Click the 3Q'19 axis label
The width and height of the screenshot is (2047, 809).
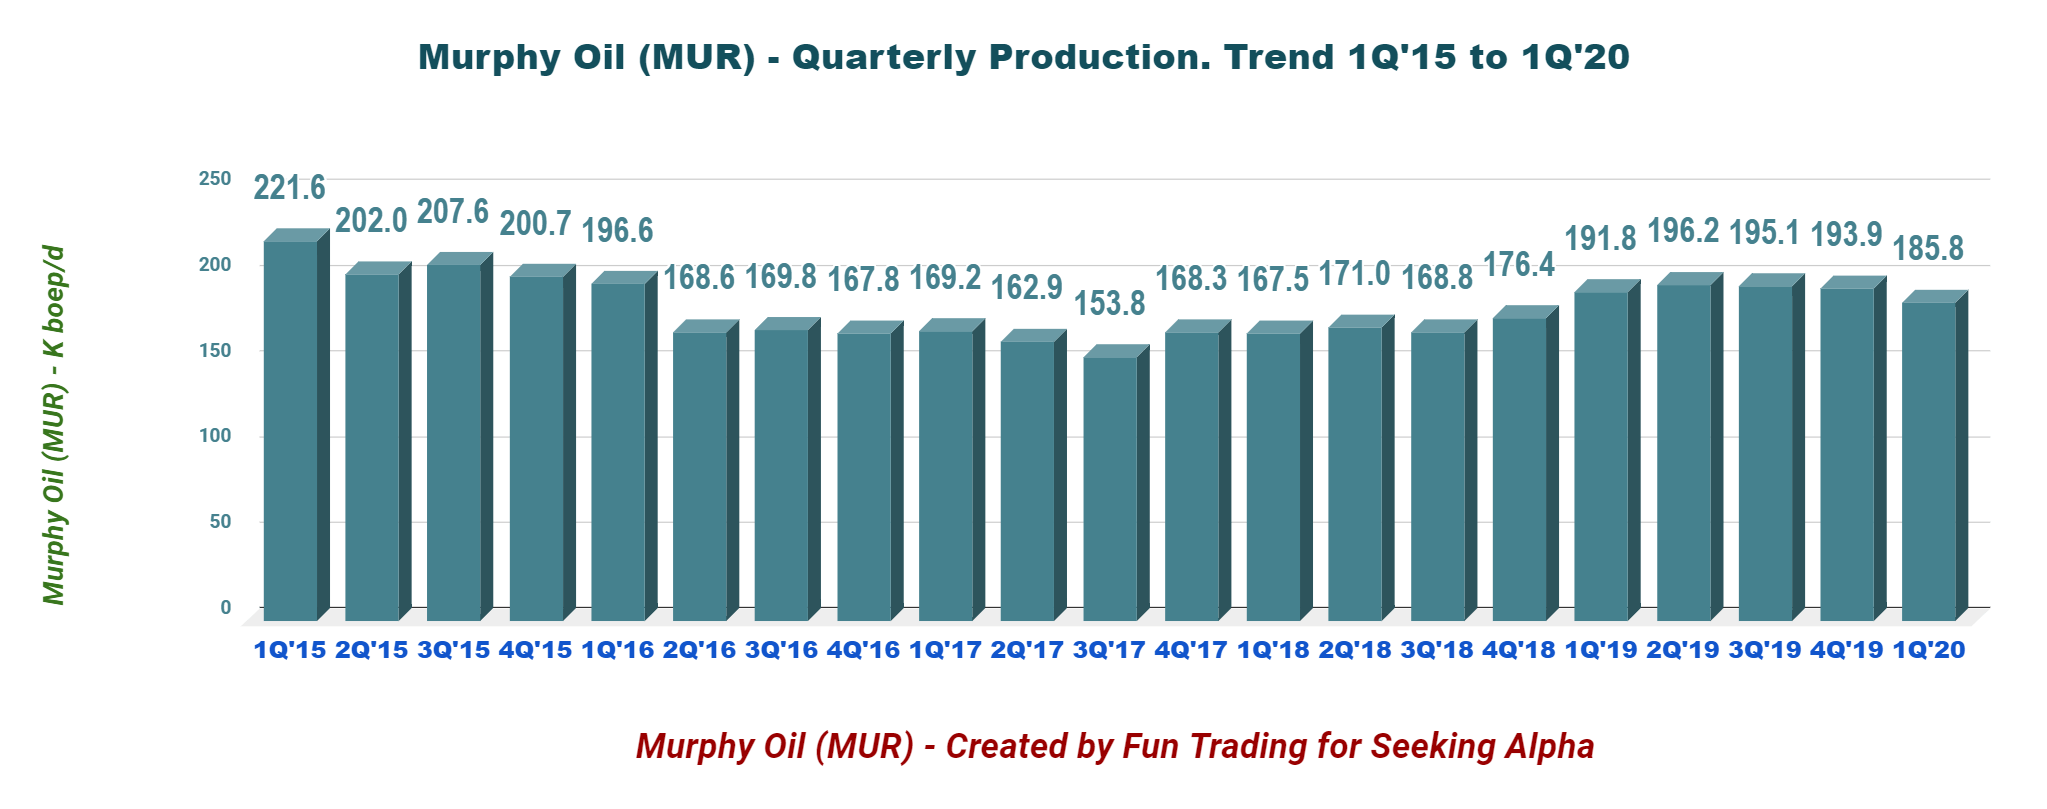pyautogui.click(x=1765, y=650)
